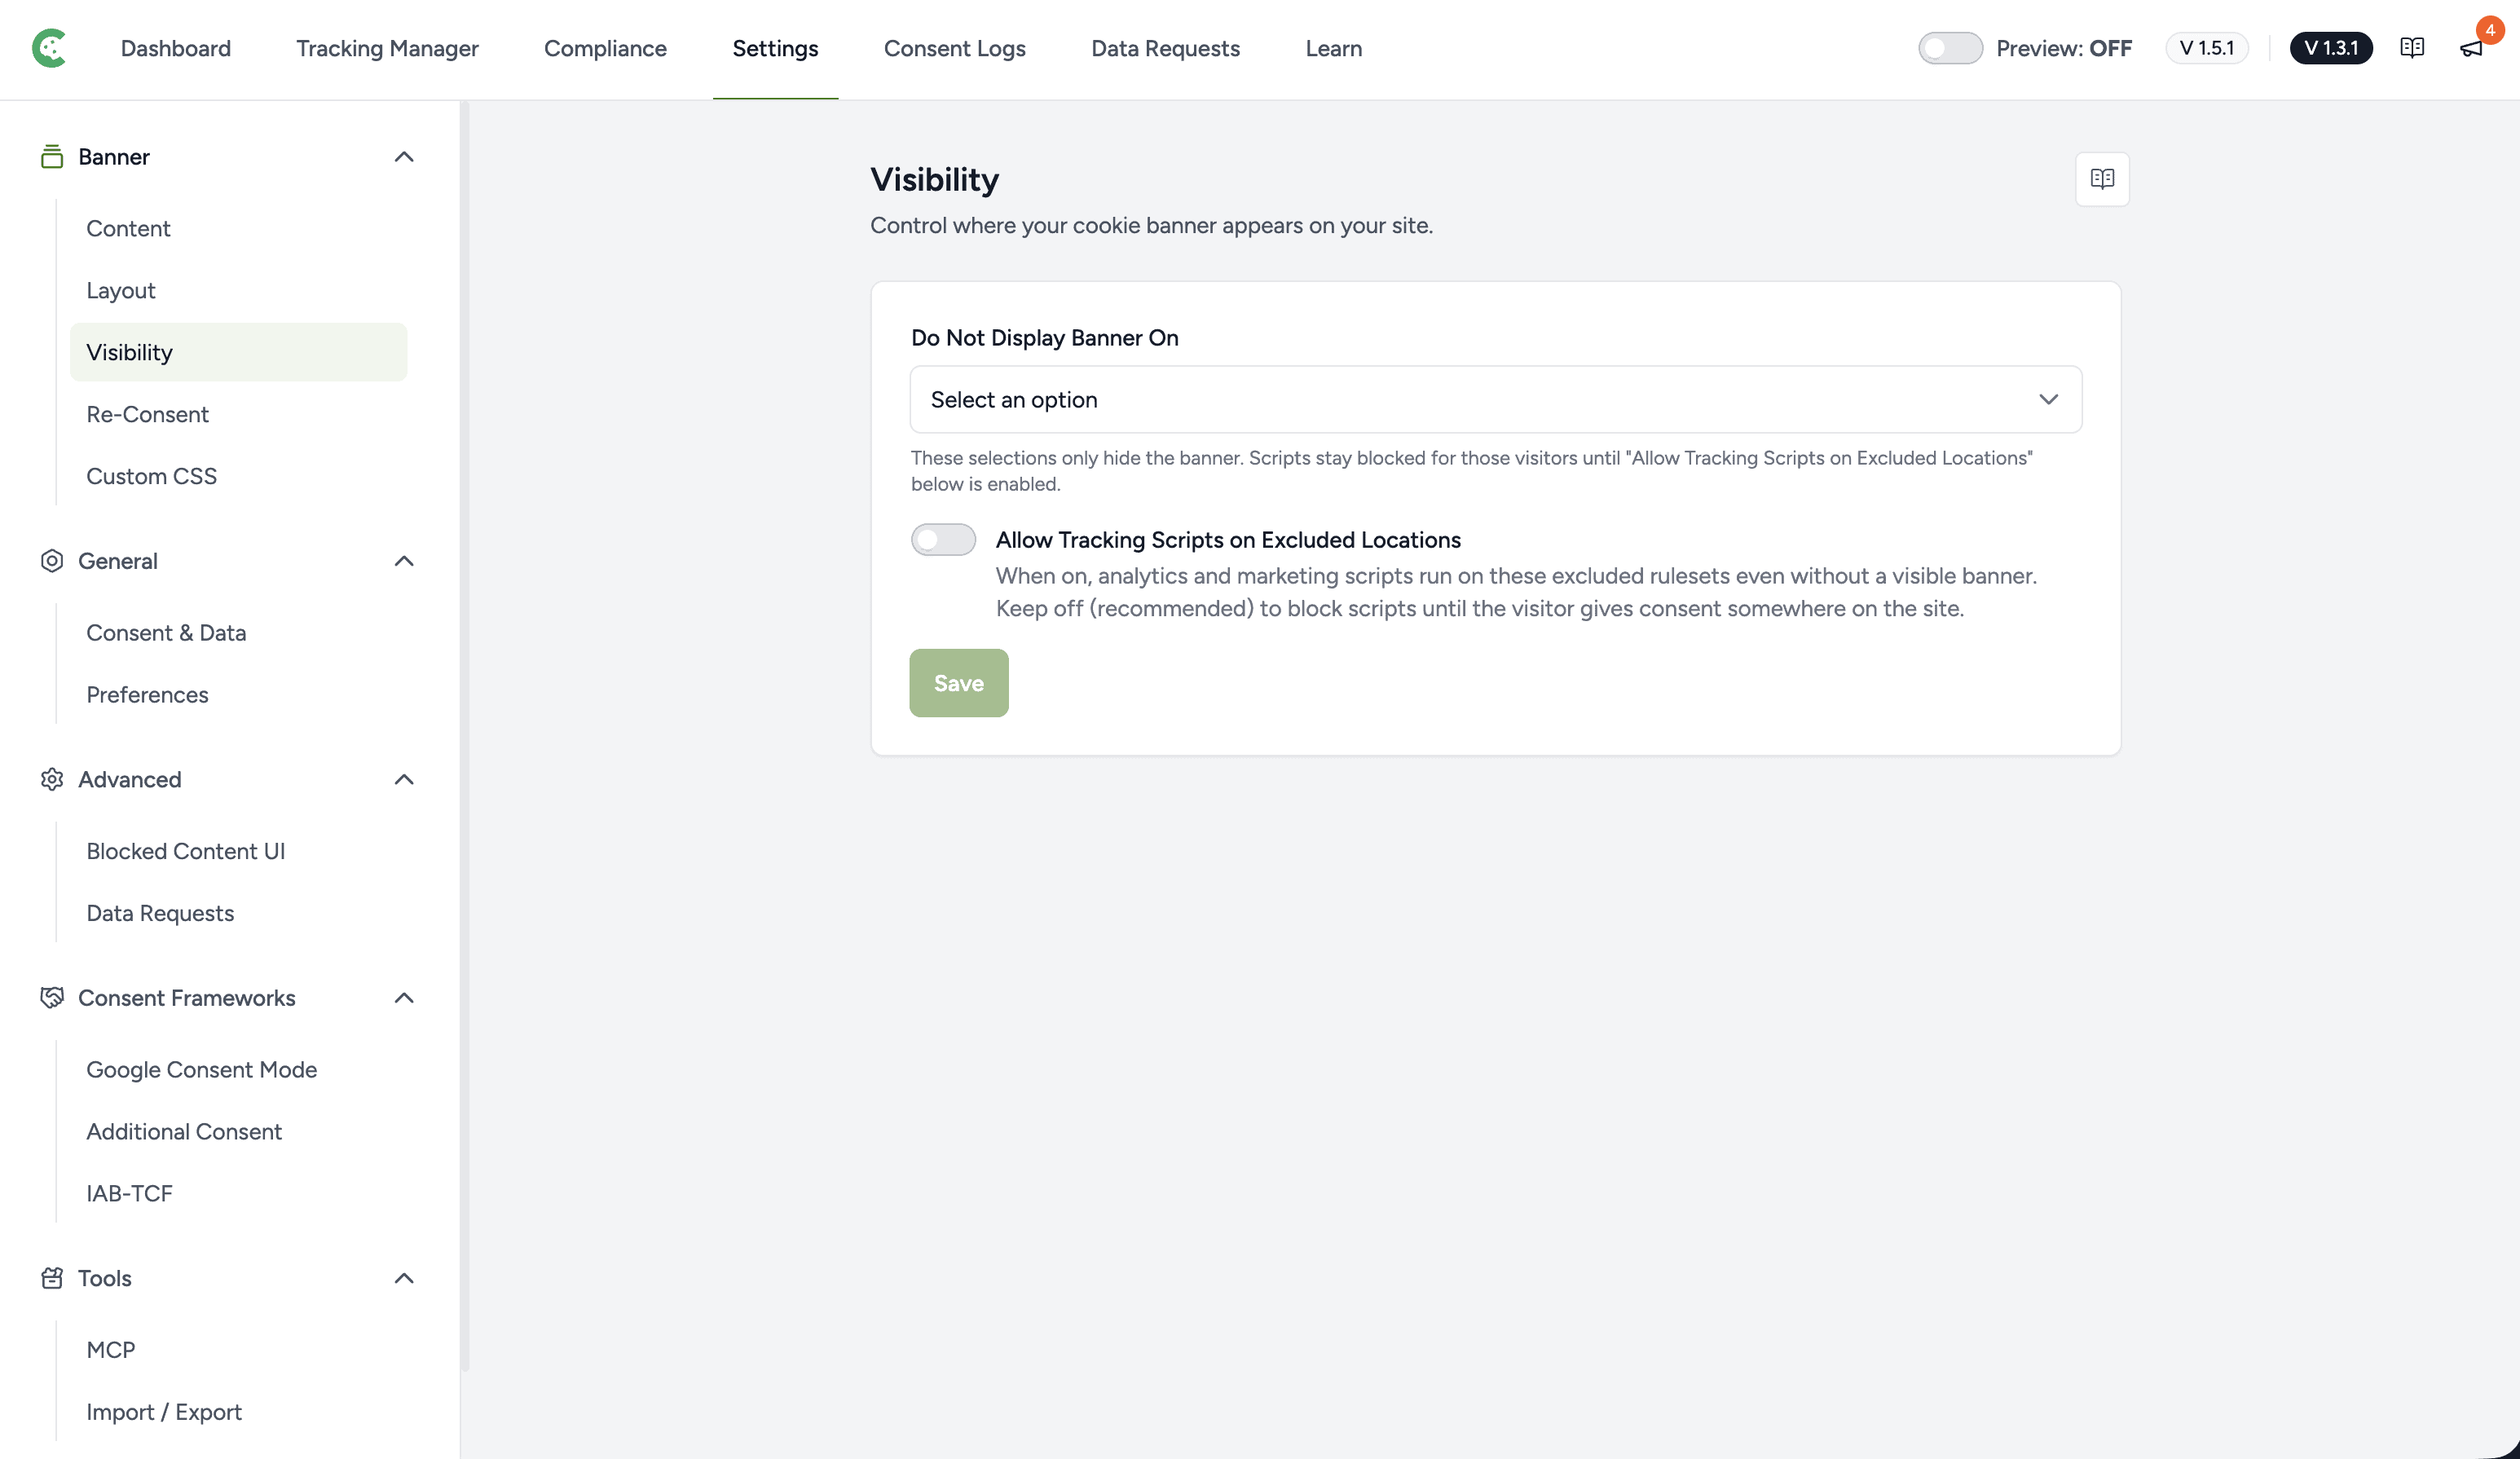Click the Consent Frameworks handshake icon
The height and width of the screenshot is (1459, 2520).
point(52,998)
